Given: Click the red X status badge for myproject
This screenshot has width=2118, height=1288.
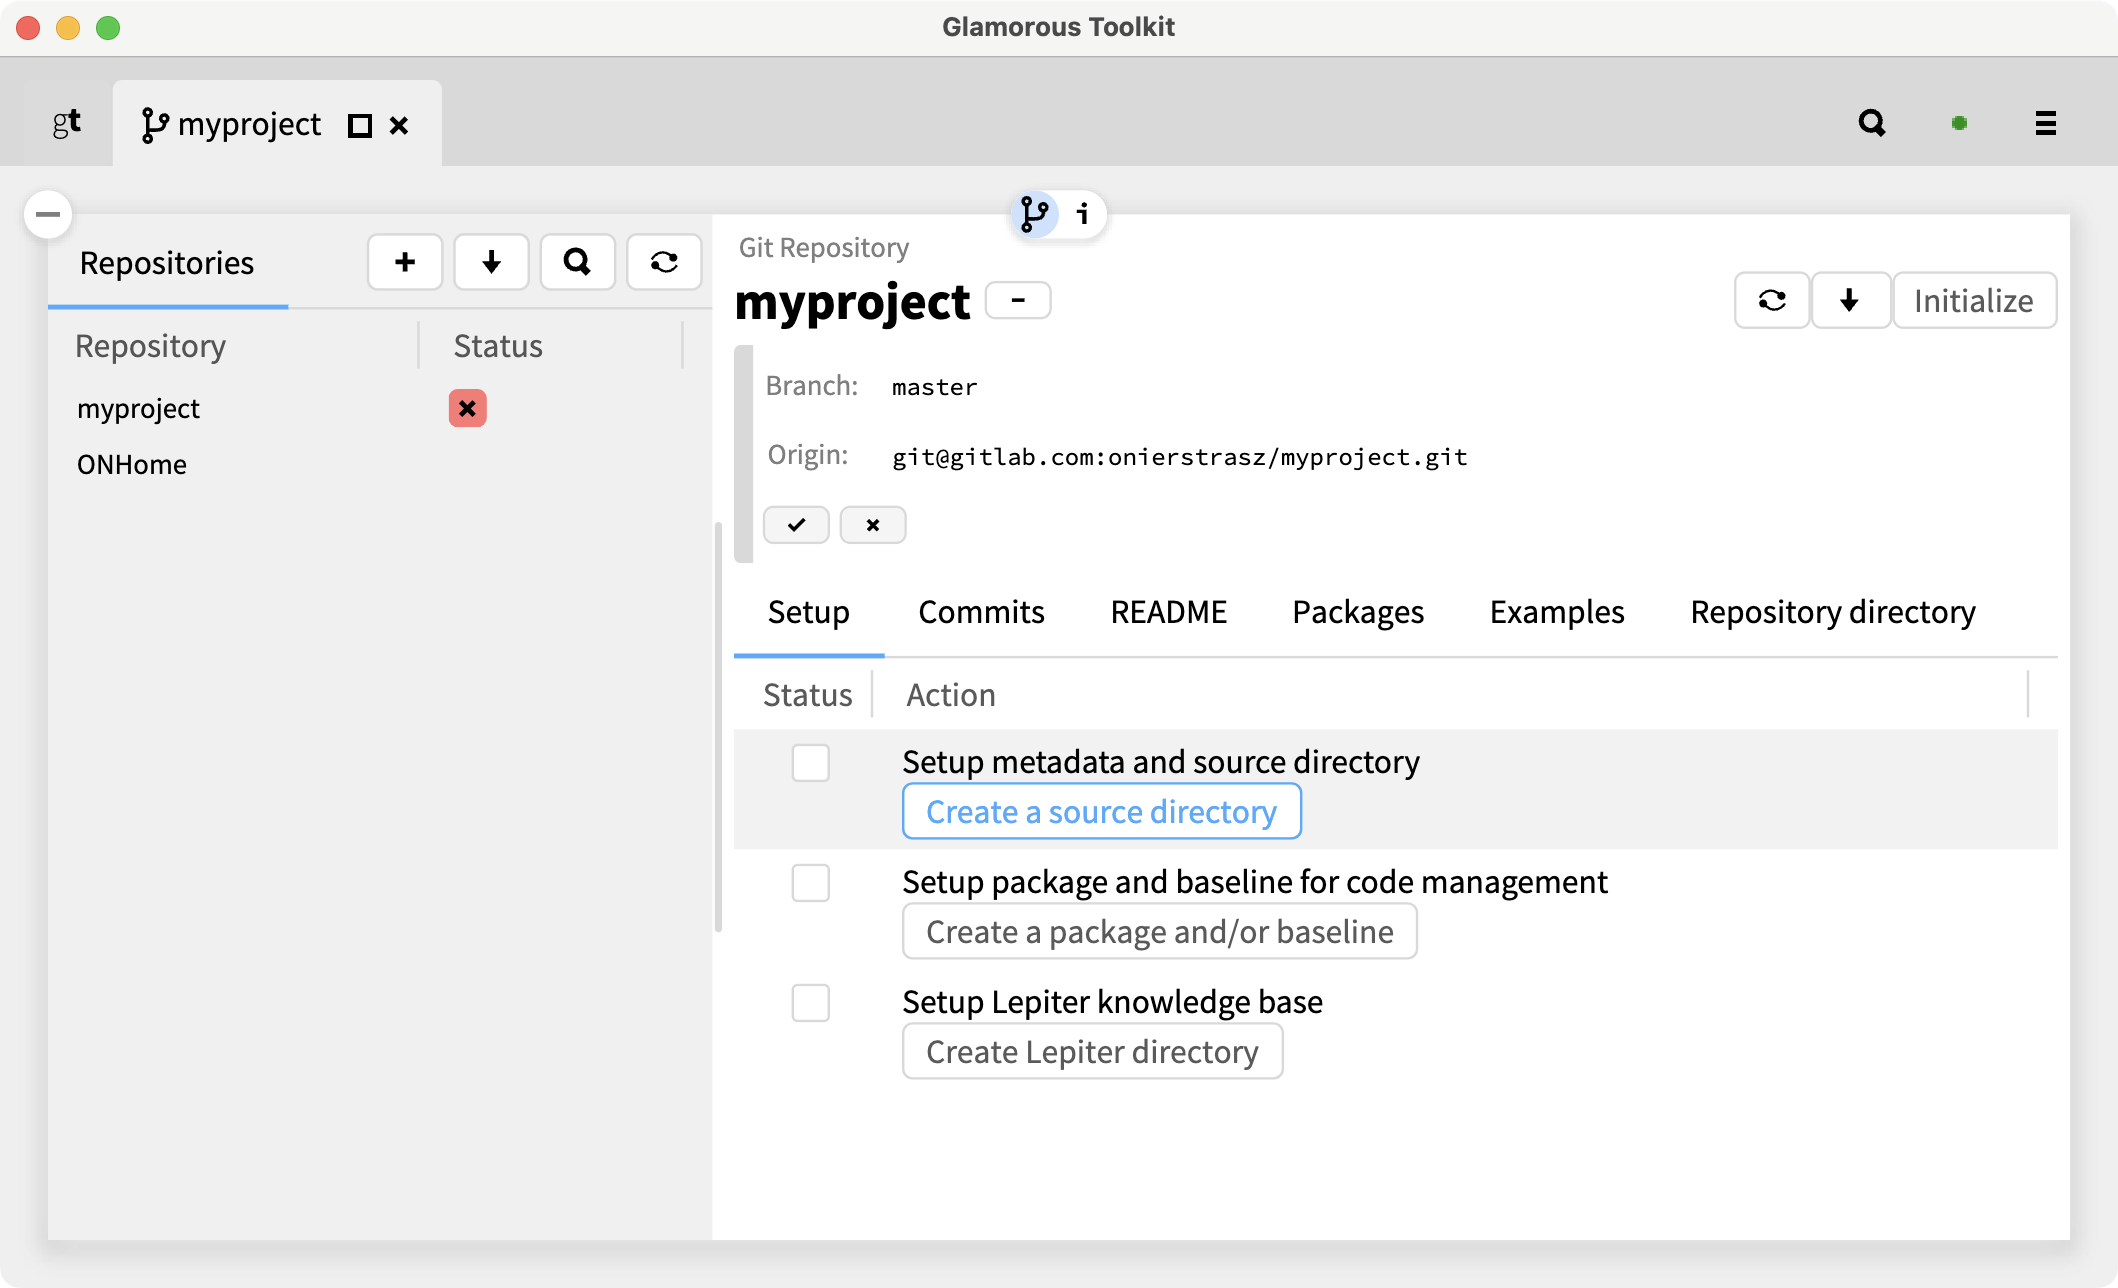Looking at the screenshot, I should pos(468,408).
